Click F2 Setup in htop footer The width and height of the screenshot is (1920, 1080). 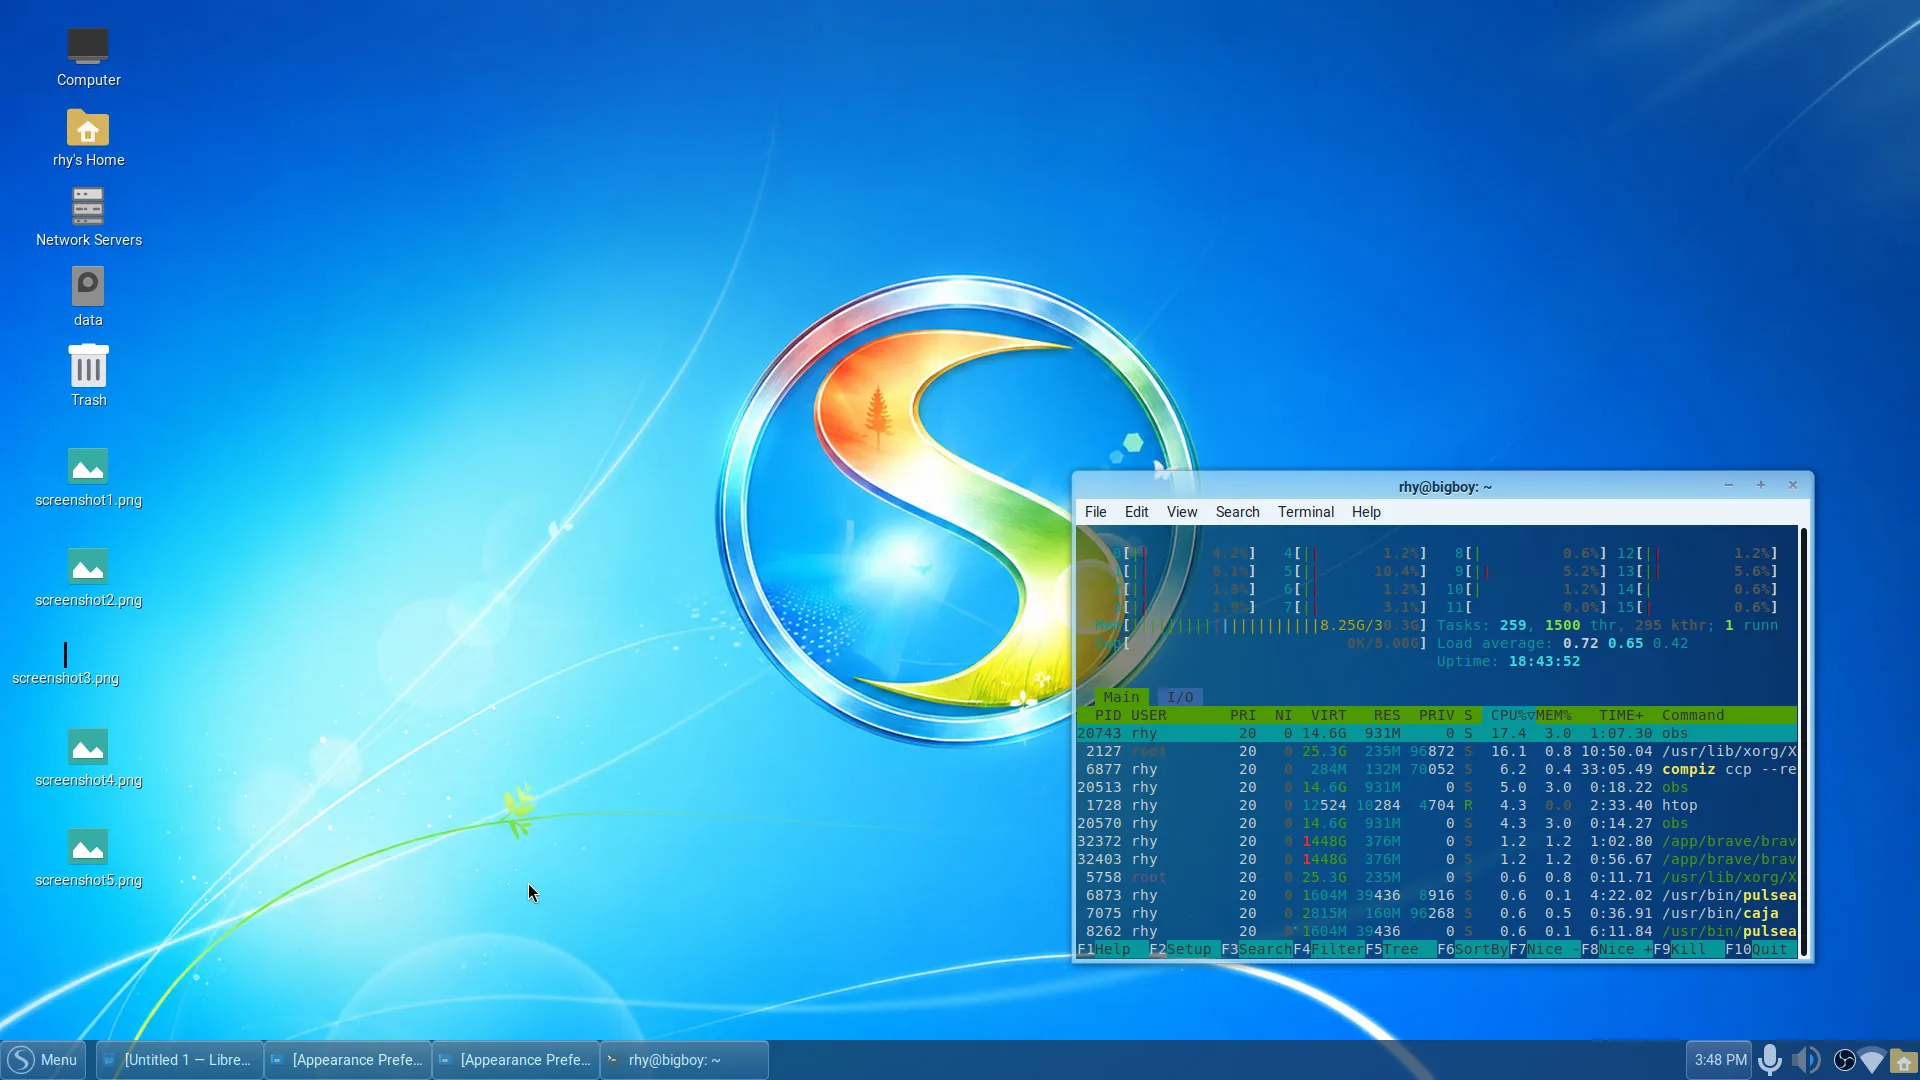pos(1184,949)
